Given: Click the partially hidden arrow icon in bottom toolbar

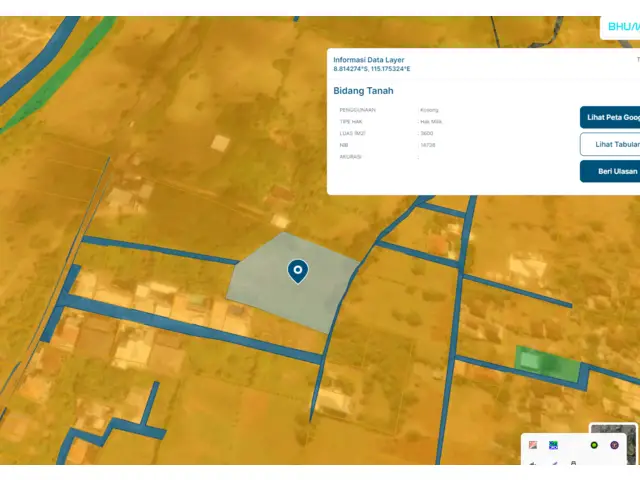Looking at the screenshot, I should coord(533,463).
